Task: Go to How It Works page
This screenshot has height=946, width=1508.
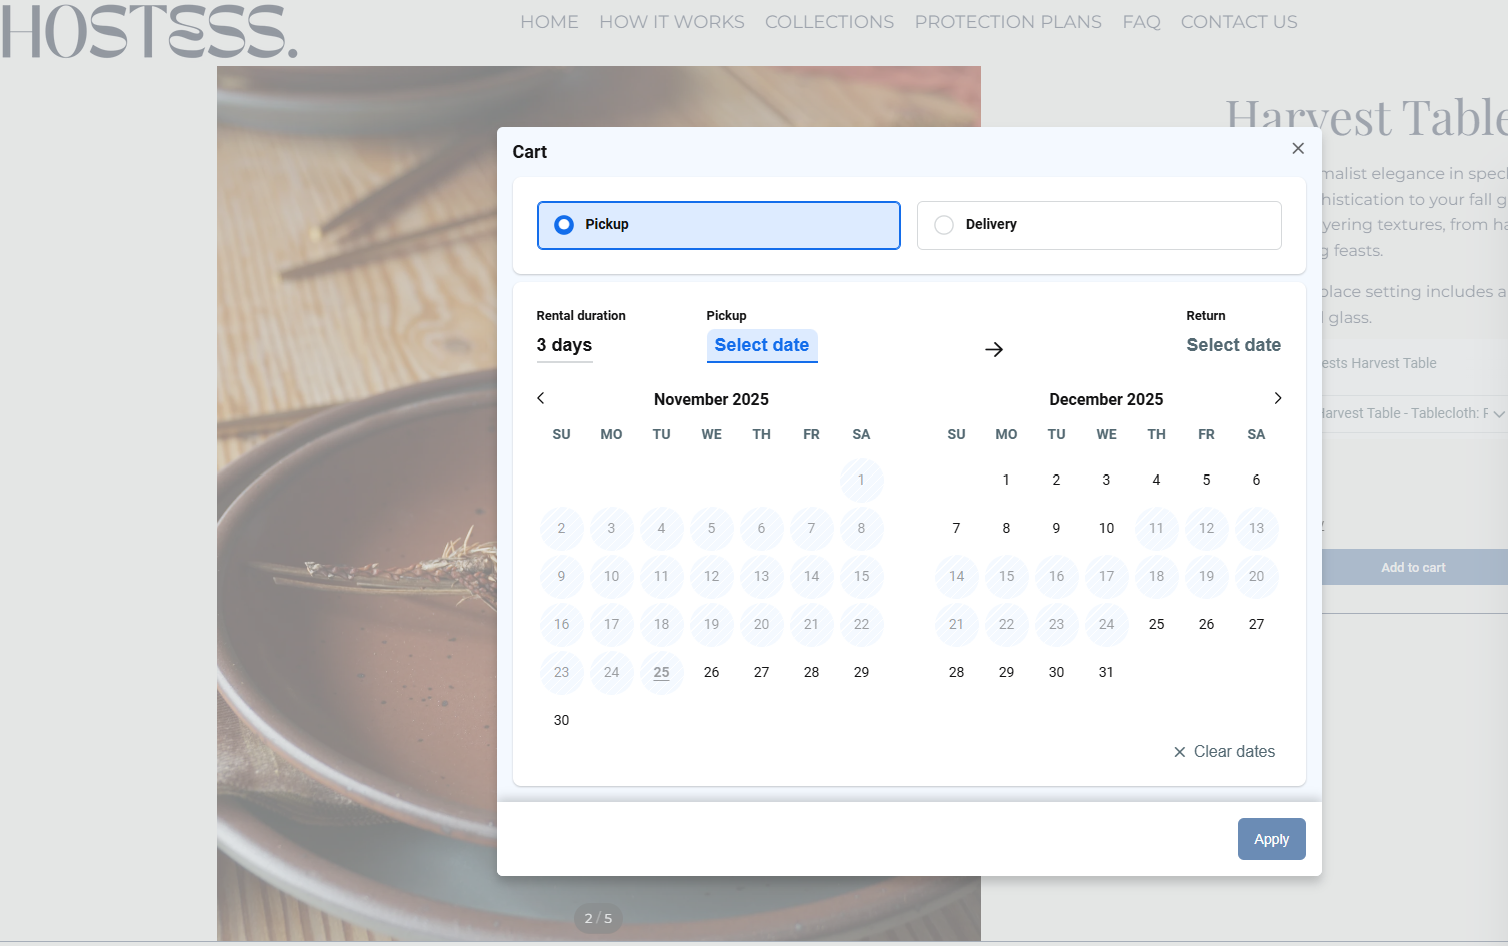Action: (x=671, y=22)
